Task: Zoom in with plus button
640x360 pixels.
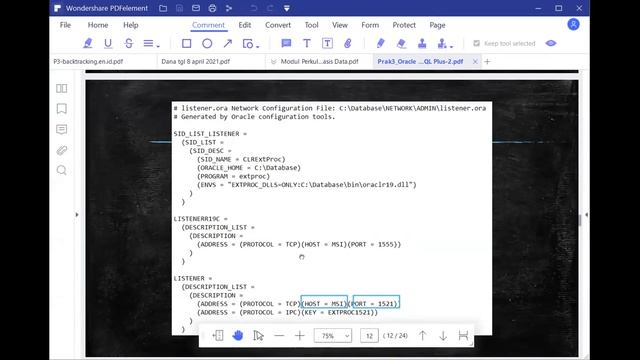Action: point(300,336)
